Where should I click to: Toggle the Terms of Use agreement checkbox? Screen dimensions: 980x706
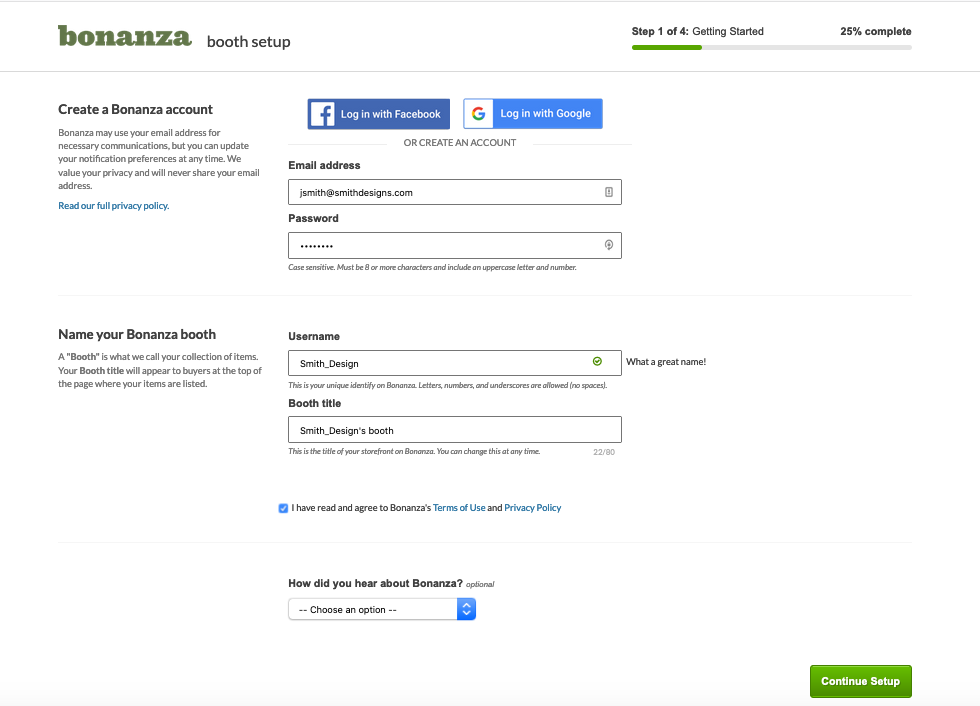pos(283,508)
